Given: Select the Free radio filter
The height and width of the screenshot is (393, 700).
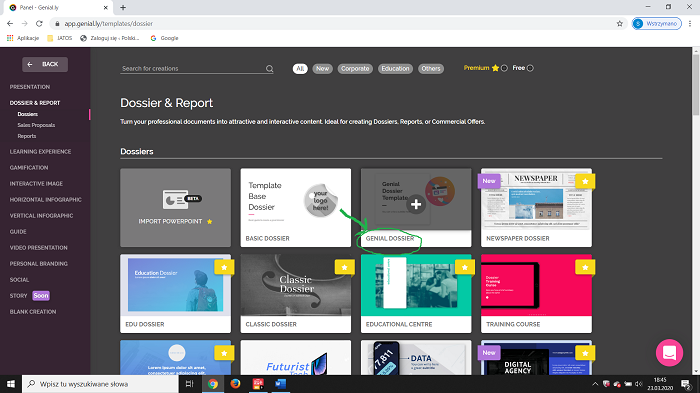Looking at the screenshot, I should coord(530,68).
